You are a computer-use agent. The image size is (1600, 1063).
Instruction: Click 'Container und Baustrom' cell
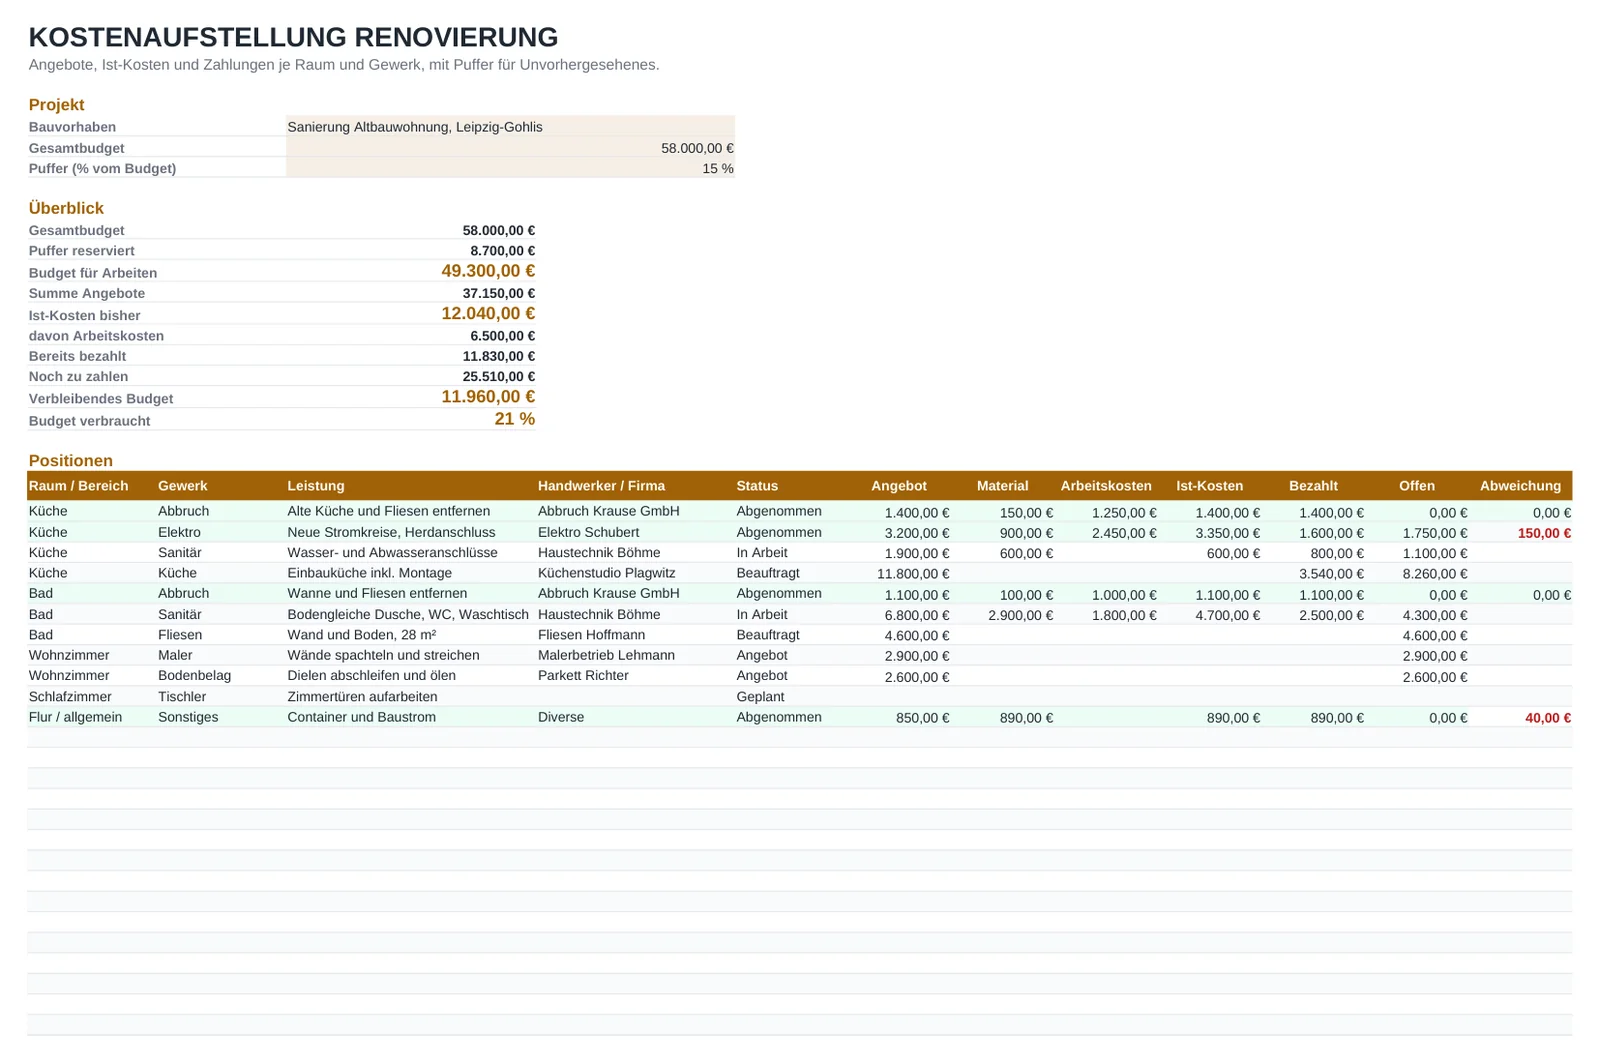pyautogui.click(x=361, y=717)
